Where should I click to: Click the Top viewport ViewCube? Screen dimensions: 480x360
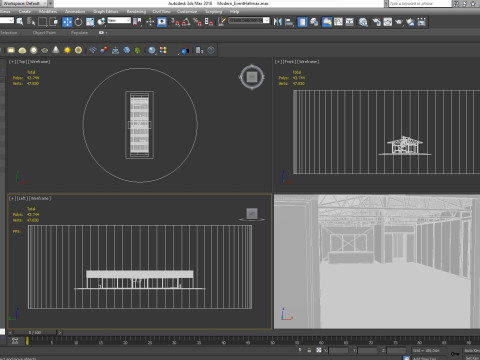point(252,77)
